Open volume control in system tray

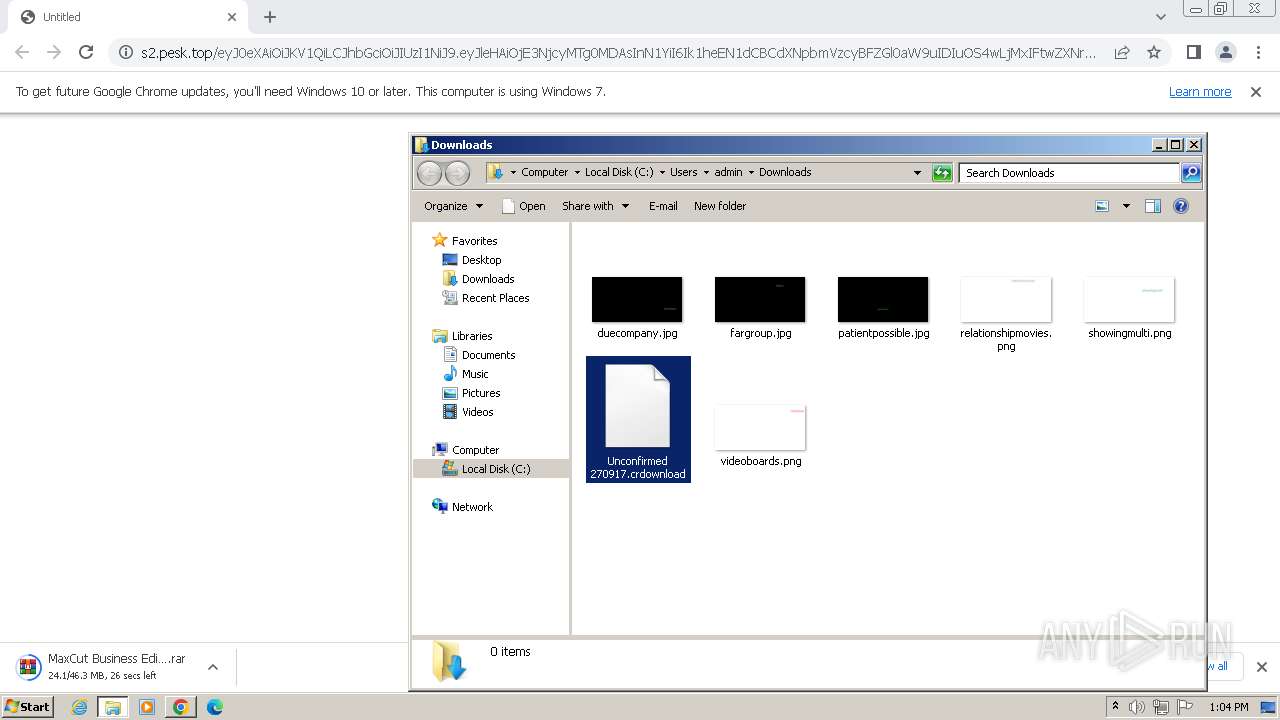1136,707
